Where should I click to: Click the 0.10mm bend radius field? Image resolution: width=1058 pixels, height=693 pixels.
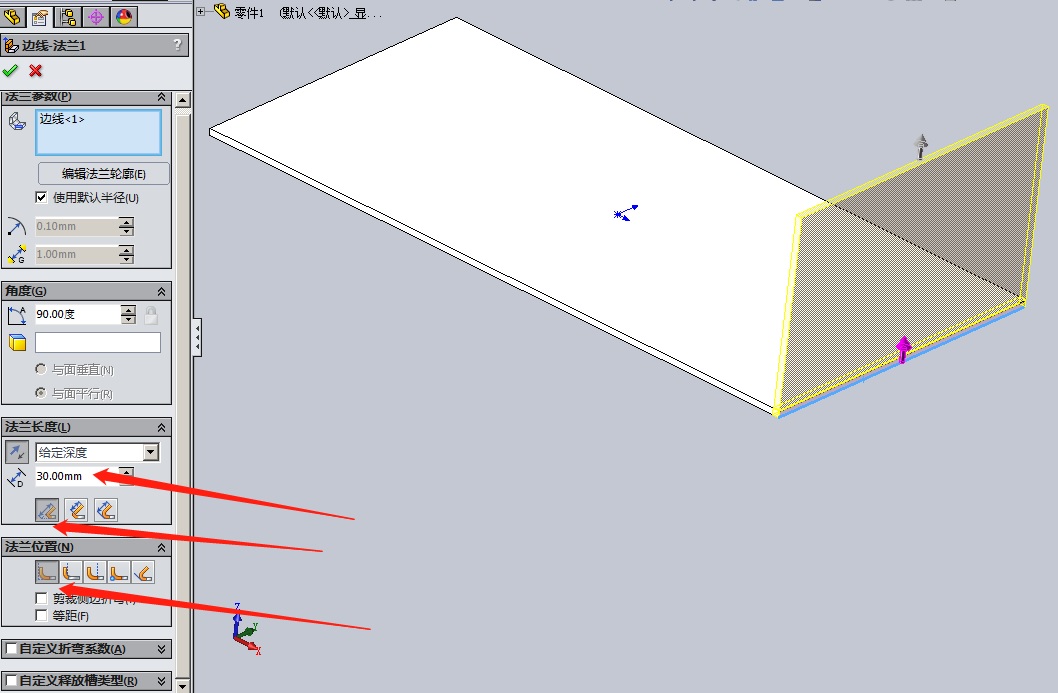(x=76, y=226)
